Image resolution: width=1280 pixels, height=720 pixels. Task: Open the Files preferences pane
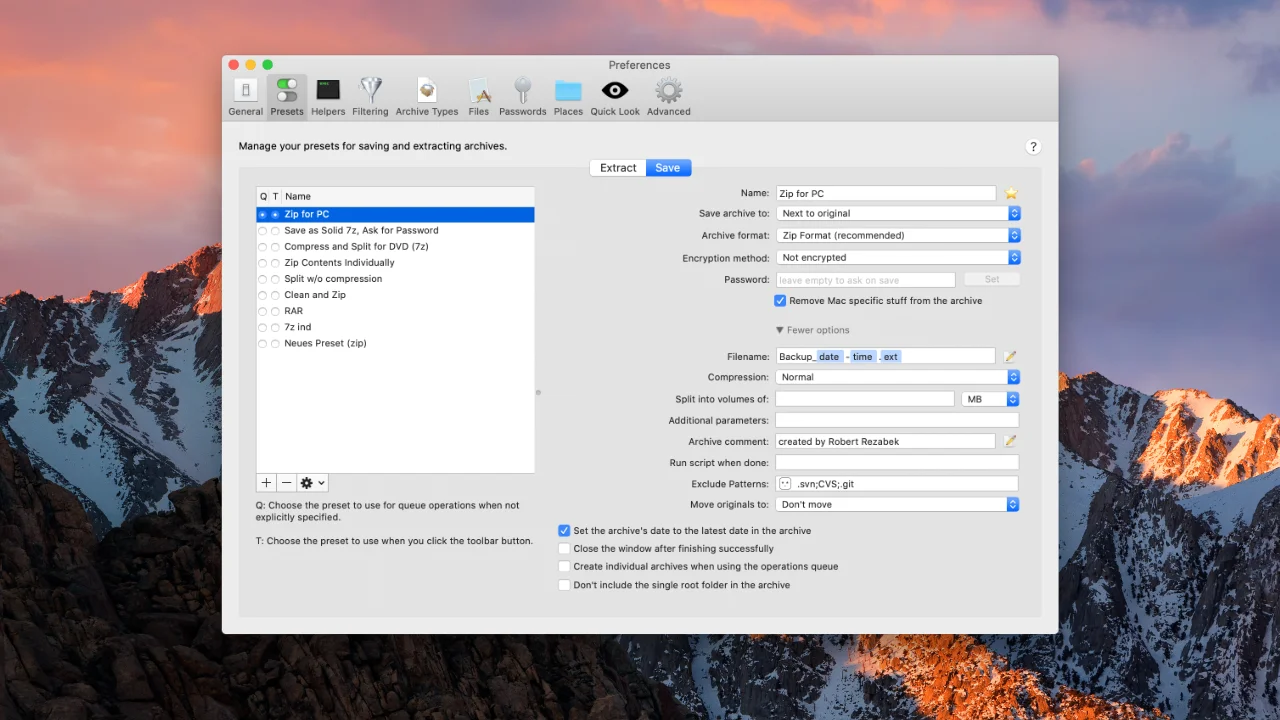click(479, 96)
